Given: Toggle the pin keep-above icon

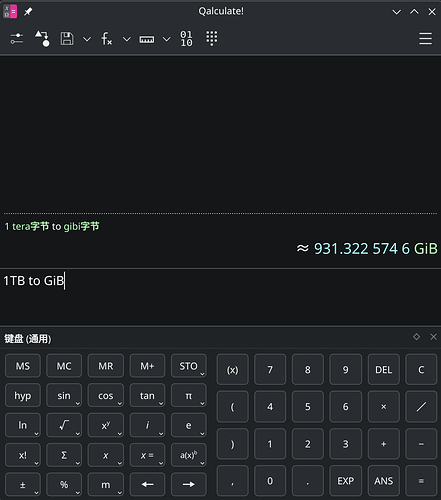Looking at the screenshot, I should click(x=28, y=12).
